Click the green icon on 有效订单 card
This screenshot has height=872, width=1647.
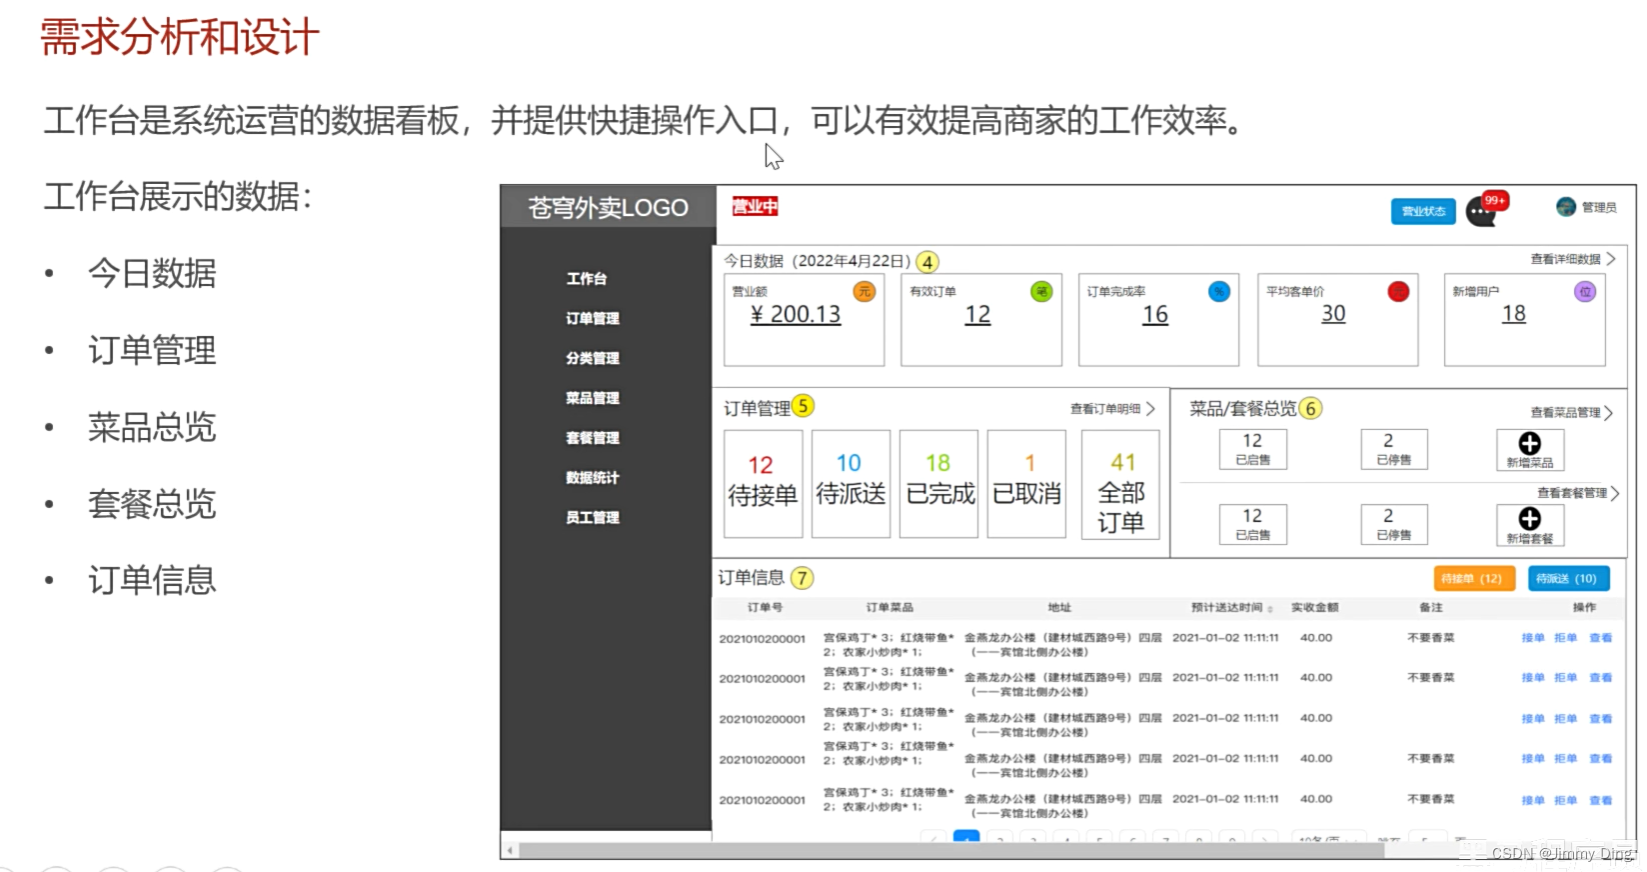1041,291
